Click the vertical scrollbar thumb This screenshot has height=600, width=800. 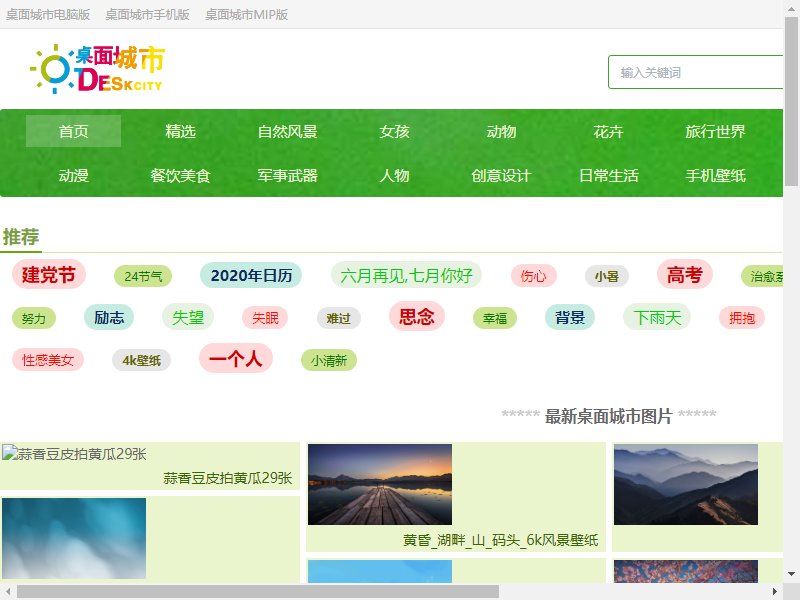tap(791, 101)
